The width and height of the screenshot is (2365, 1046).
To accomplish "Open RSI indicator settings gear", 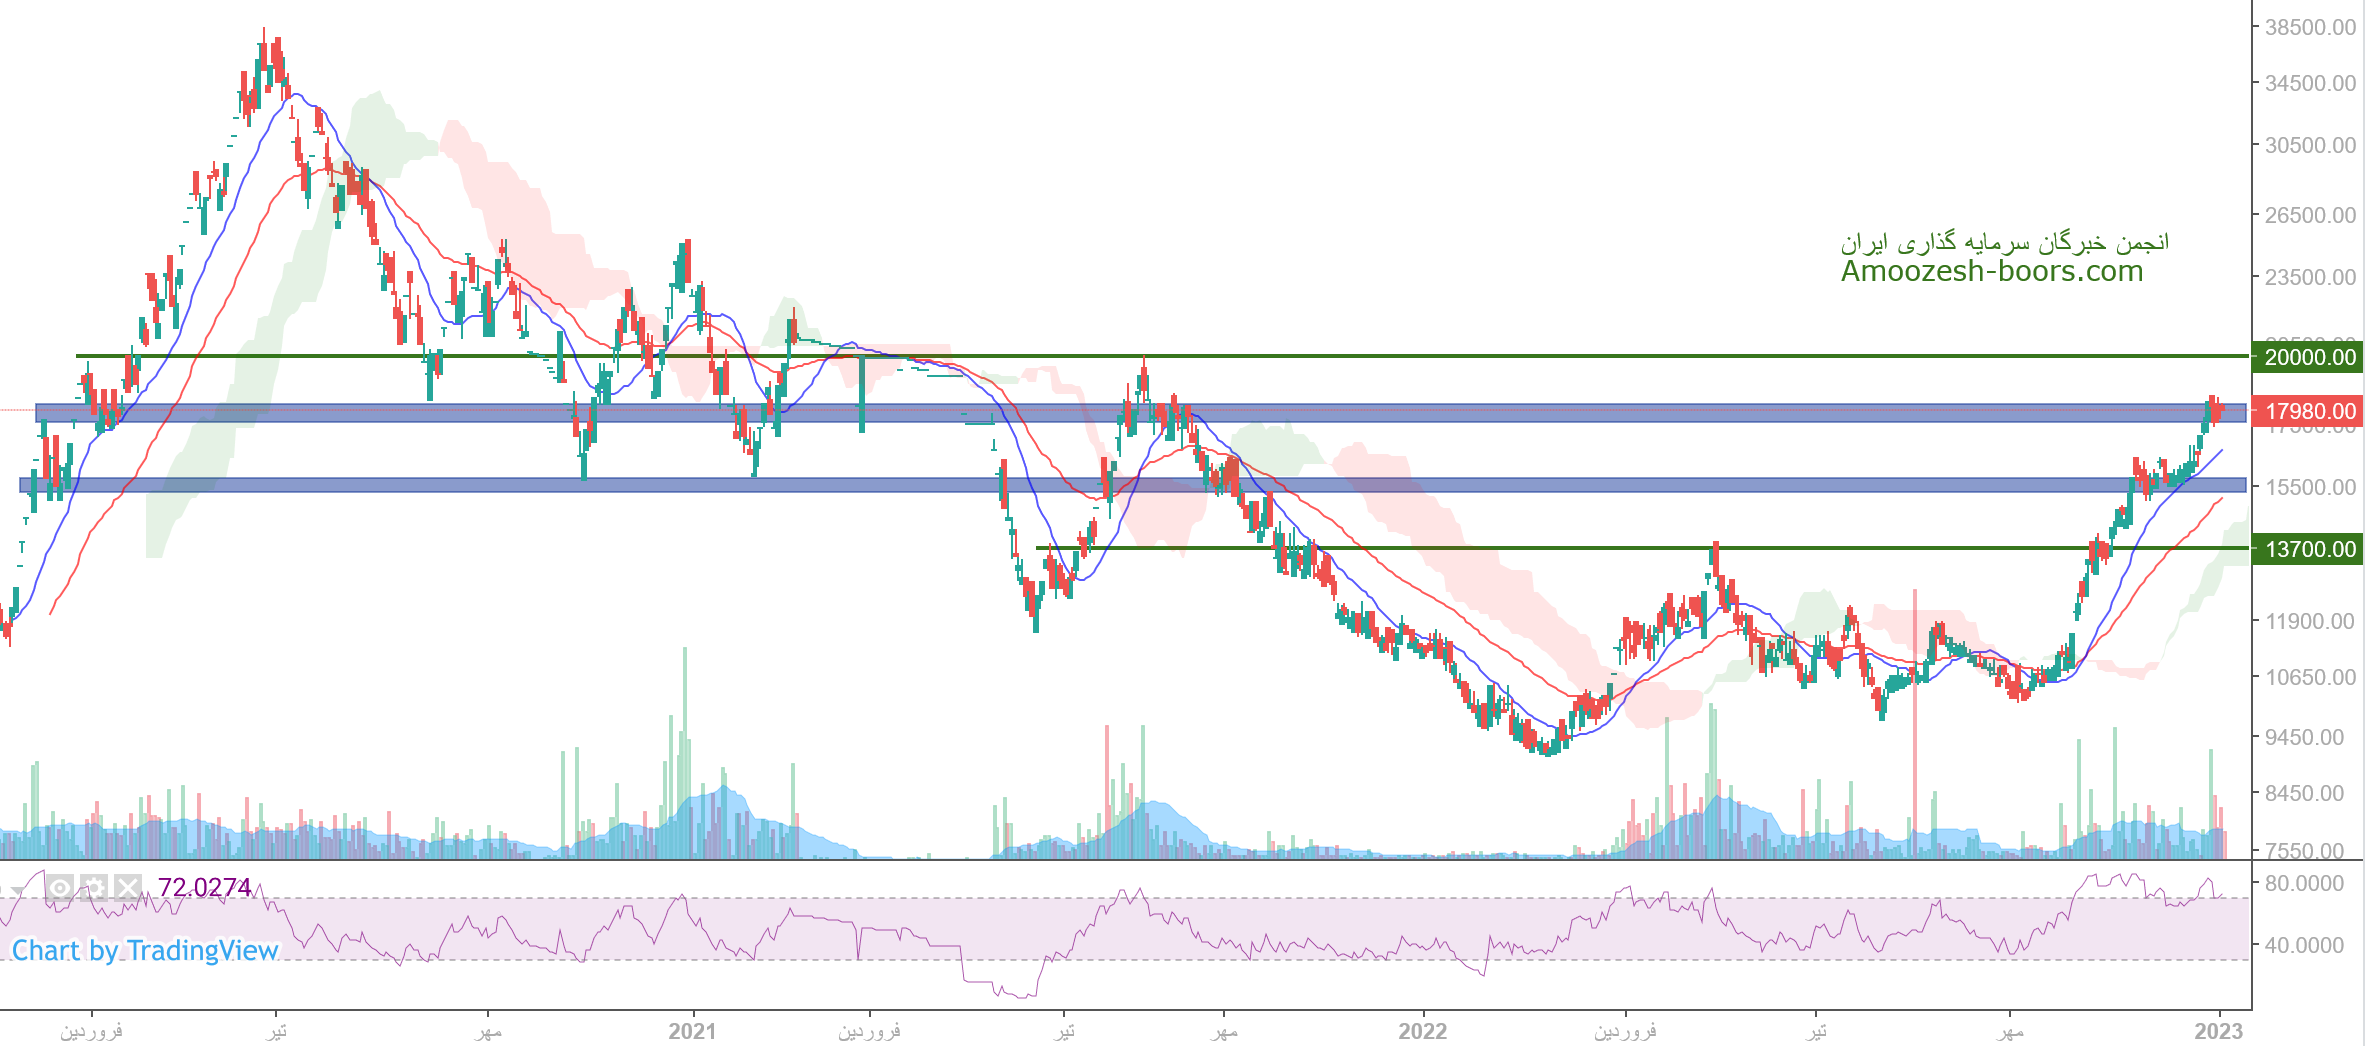I will (x=94, y=888).
